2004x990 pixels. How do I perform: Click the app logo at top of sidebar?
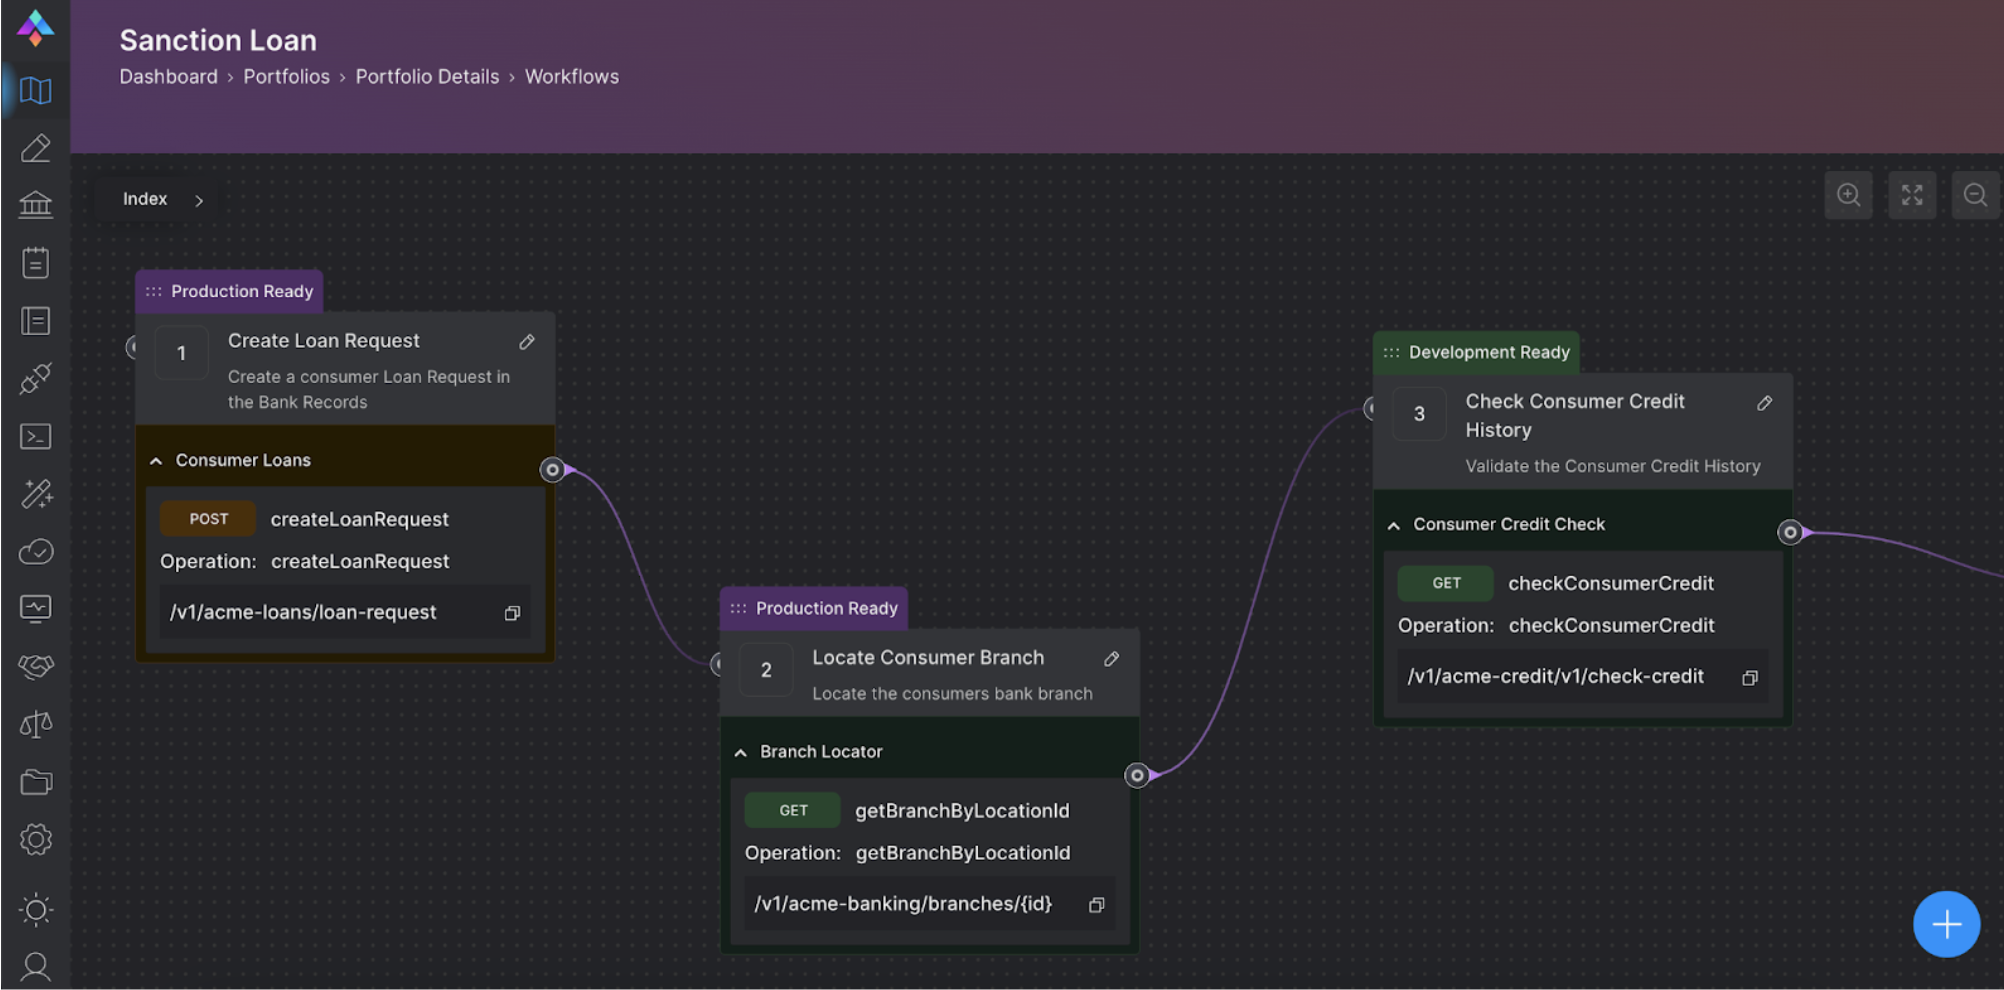coord(36,28)
